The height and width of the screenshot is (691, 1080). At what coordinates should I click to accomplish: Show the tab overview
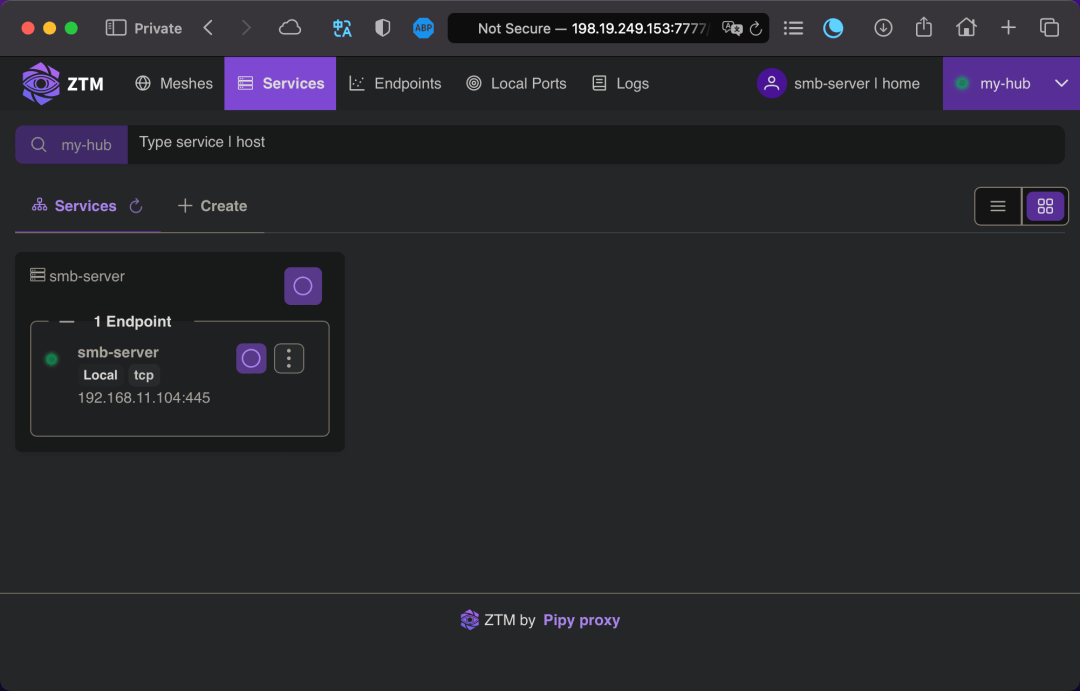point(1049,28)
